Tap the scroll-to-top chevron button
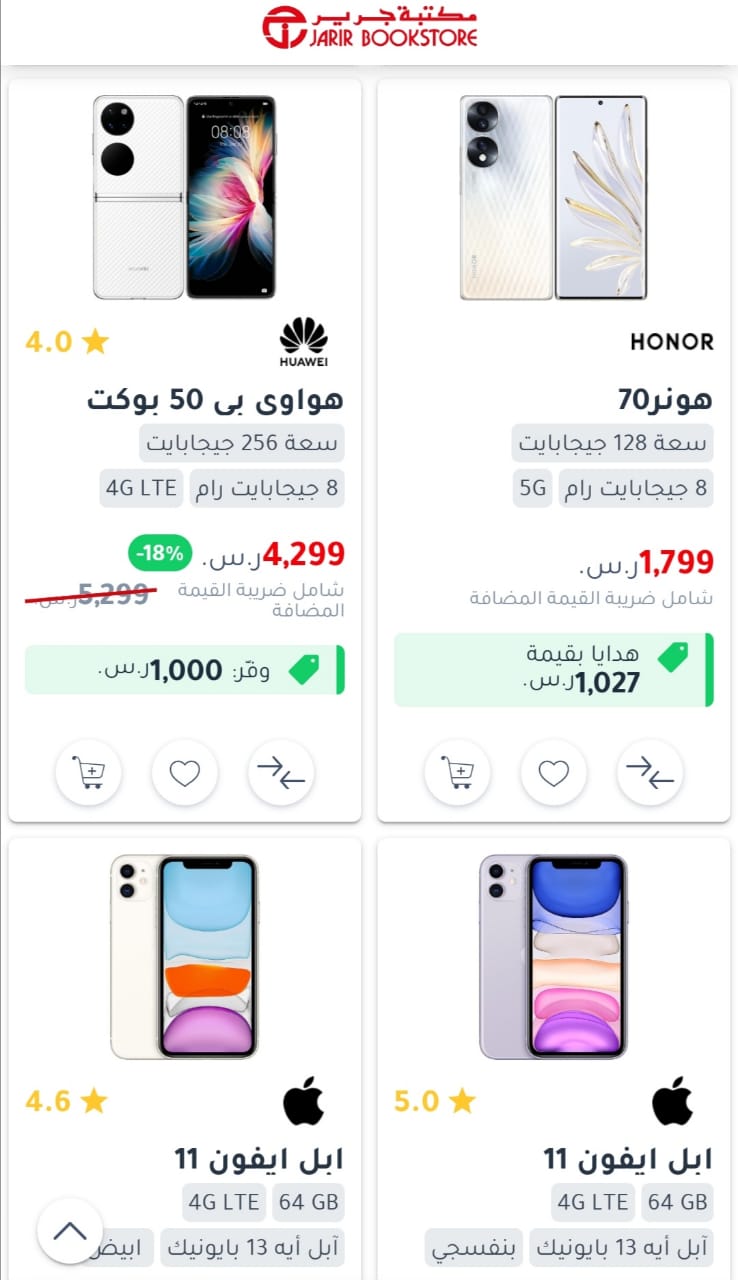Image resolution: width=738 pixels, height=1280 pixels. 70,1231
